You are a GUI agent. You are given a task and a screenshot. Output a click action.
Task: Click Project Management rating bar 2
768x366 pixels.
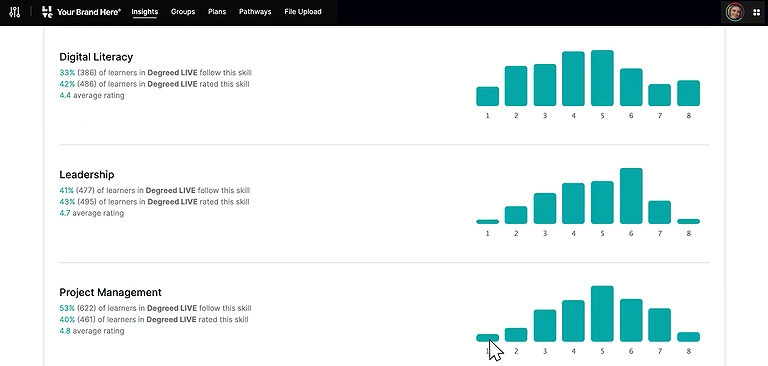click(x=516, y=335)
